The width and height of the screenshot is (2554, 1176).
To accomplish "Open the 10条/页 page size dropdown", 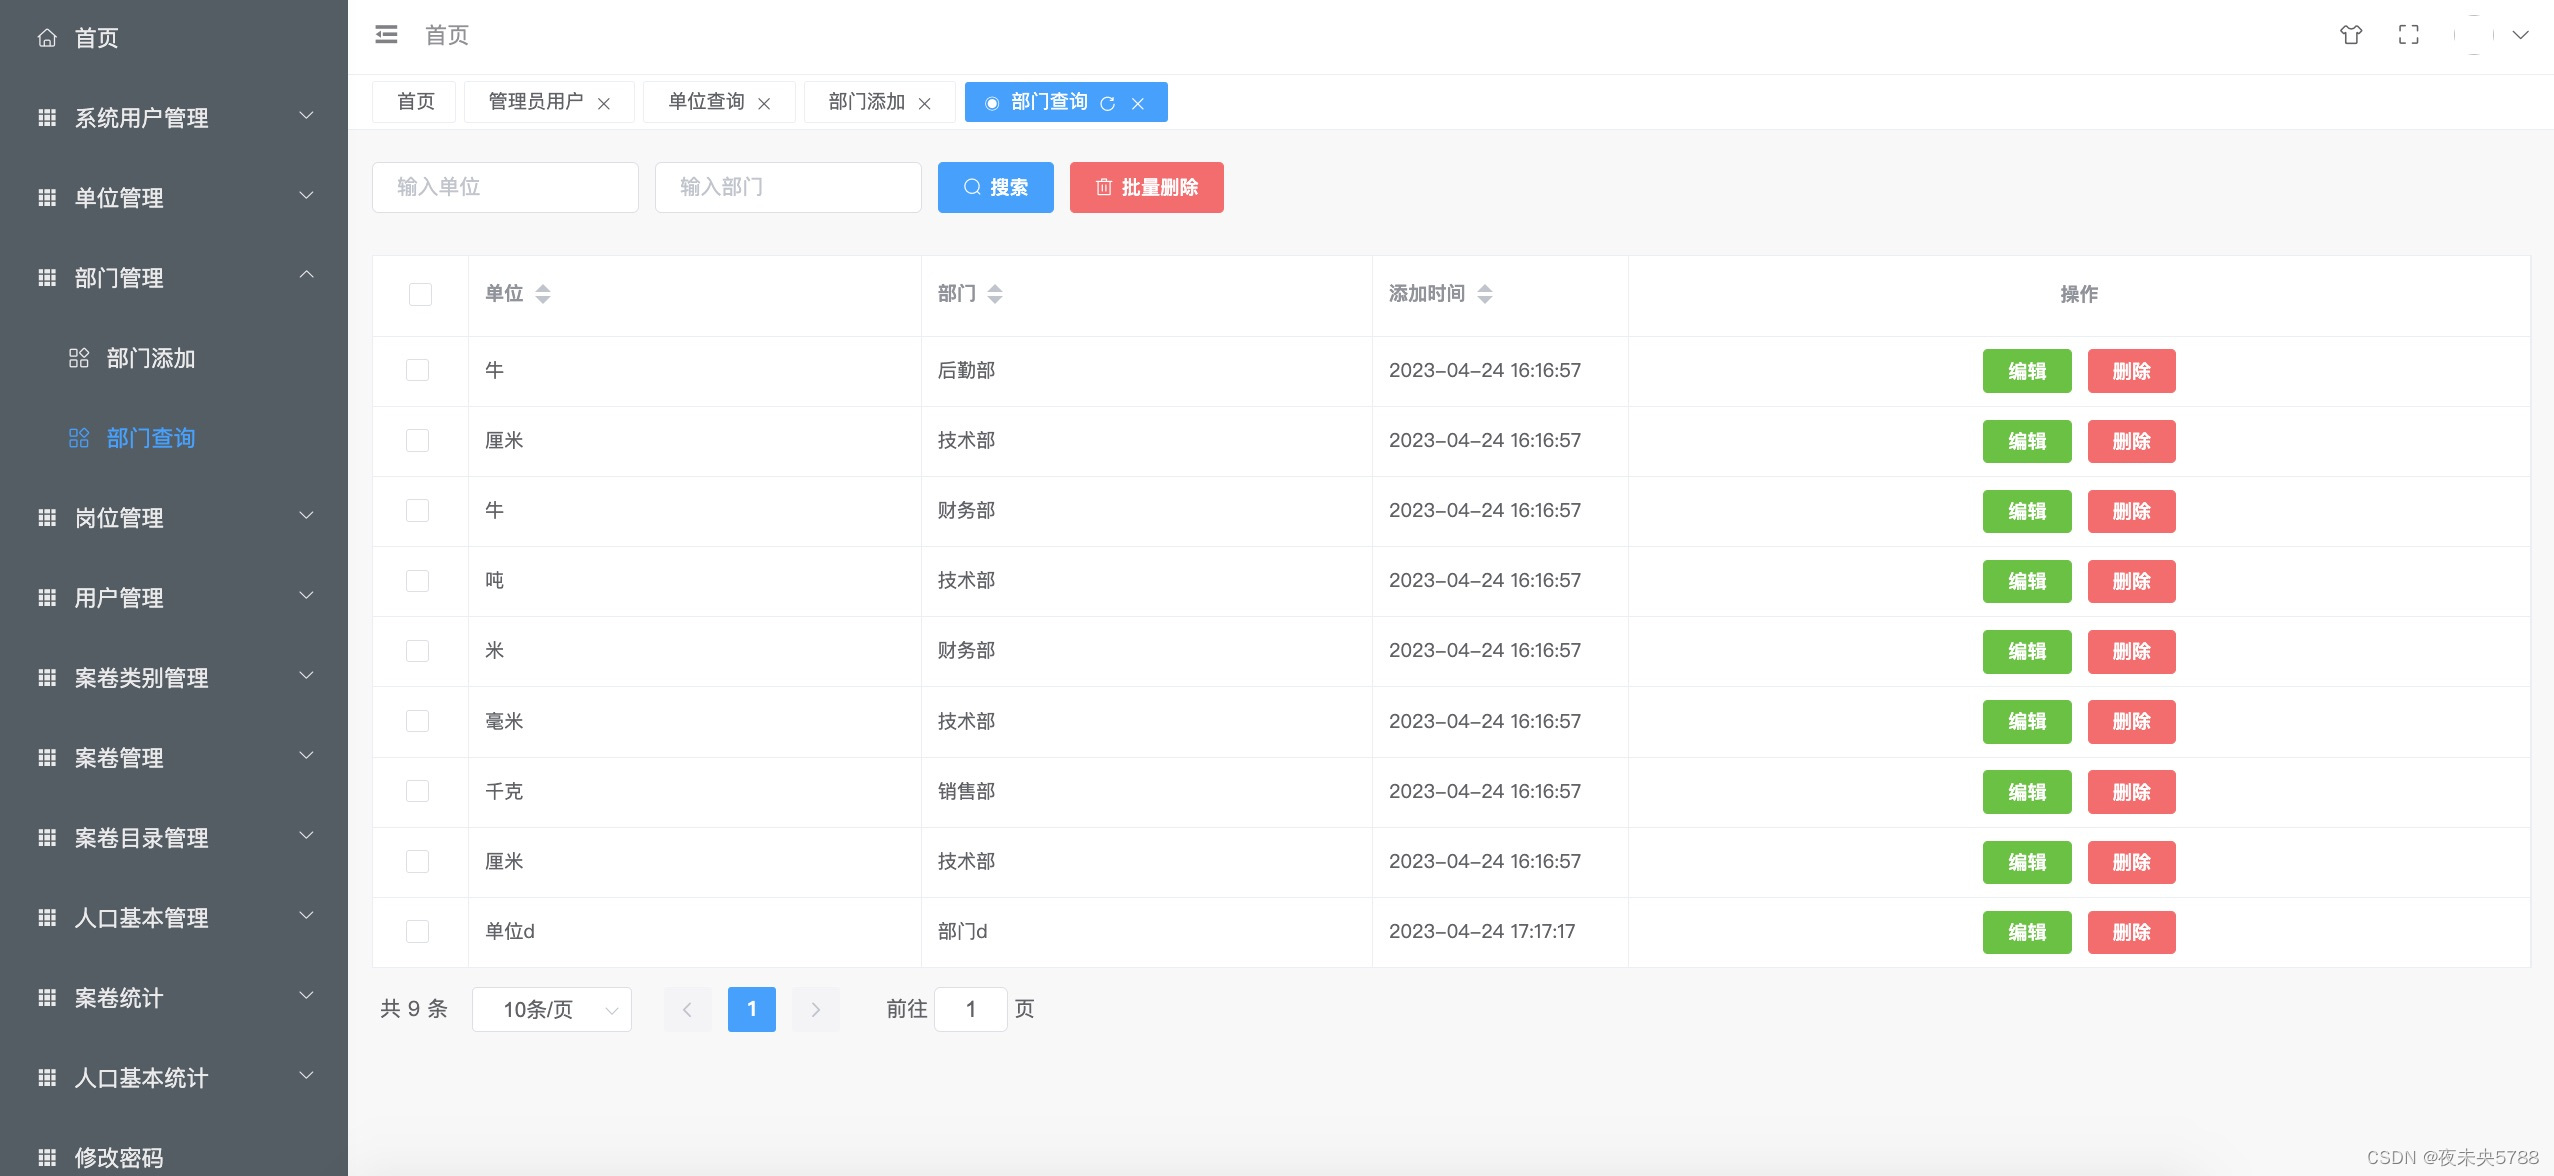I will [x=551, y=1009].
